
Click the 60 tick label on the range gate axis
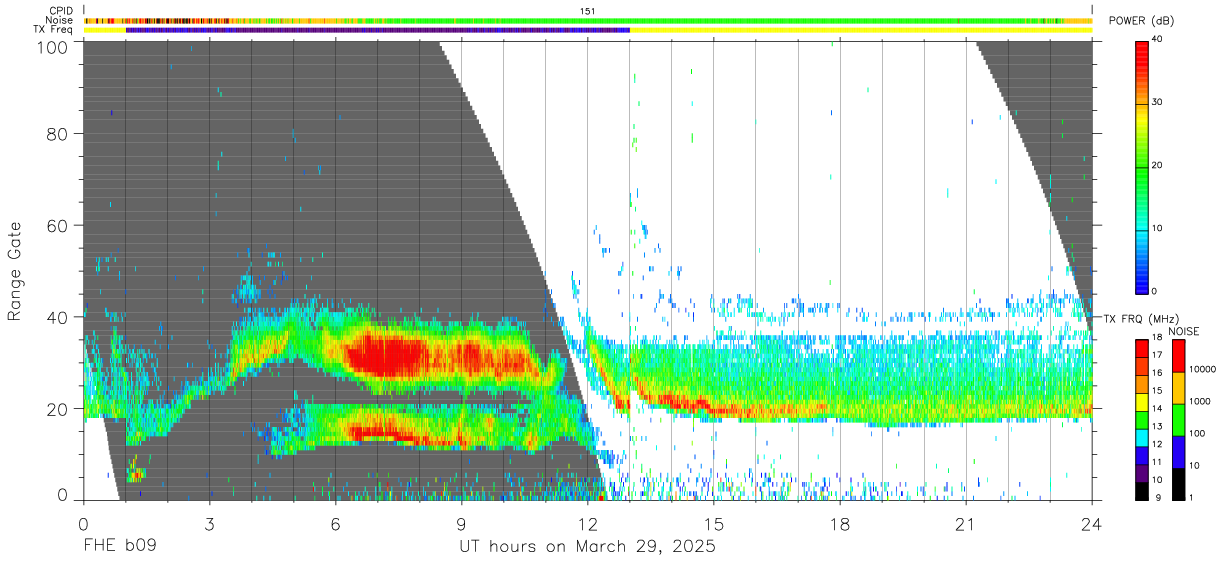57,226
